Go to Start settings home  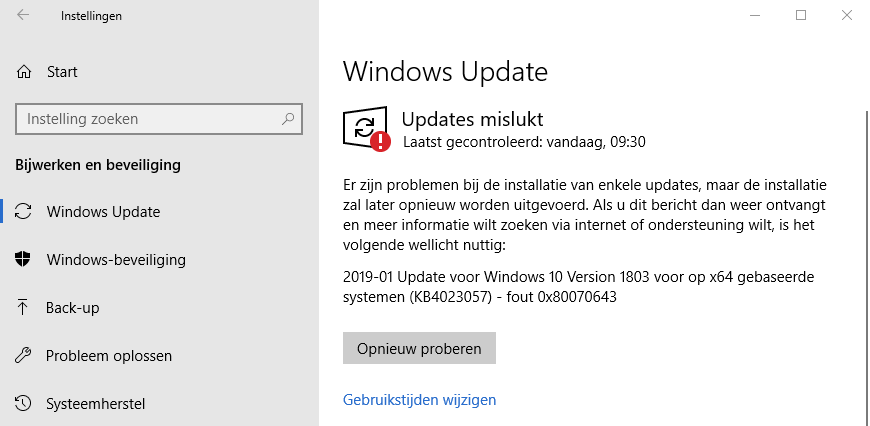62,72
